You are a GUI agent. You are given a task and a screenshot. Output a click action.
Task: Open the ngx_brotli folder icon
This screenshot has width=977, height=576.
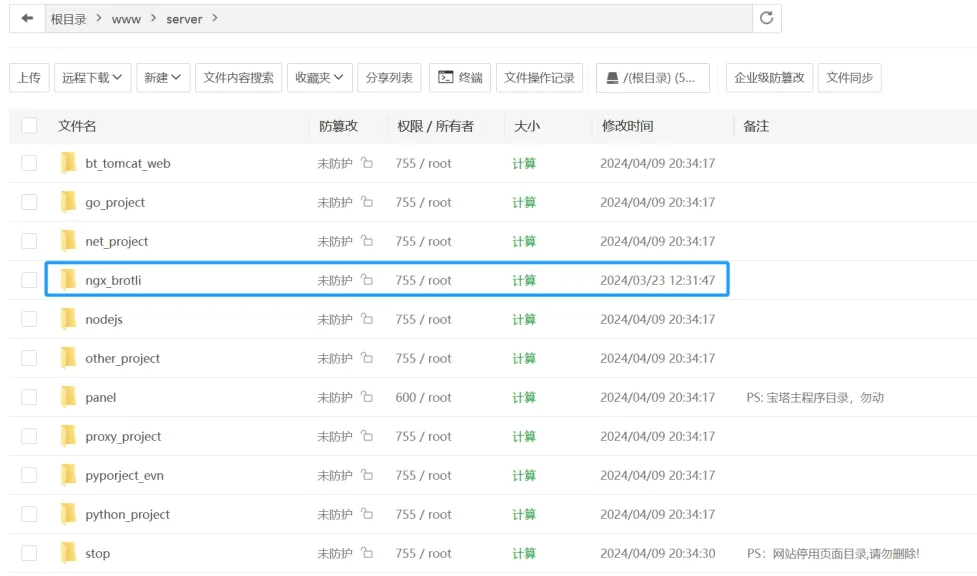68,281
